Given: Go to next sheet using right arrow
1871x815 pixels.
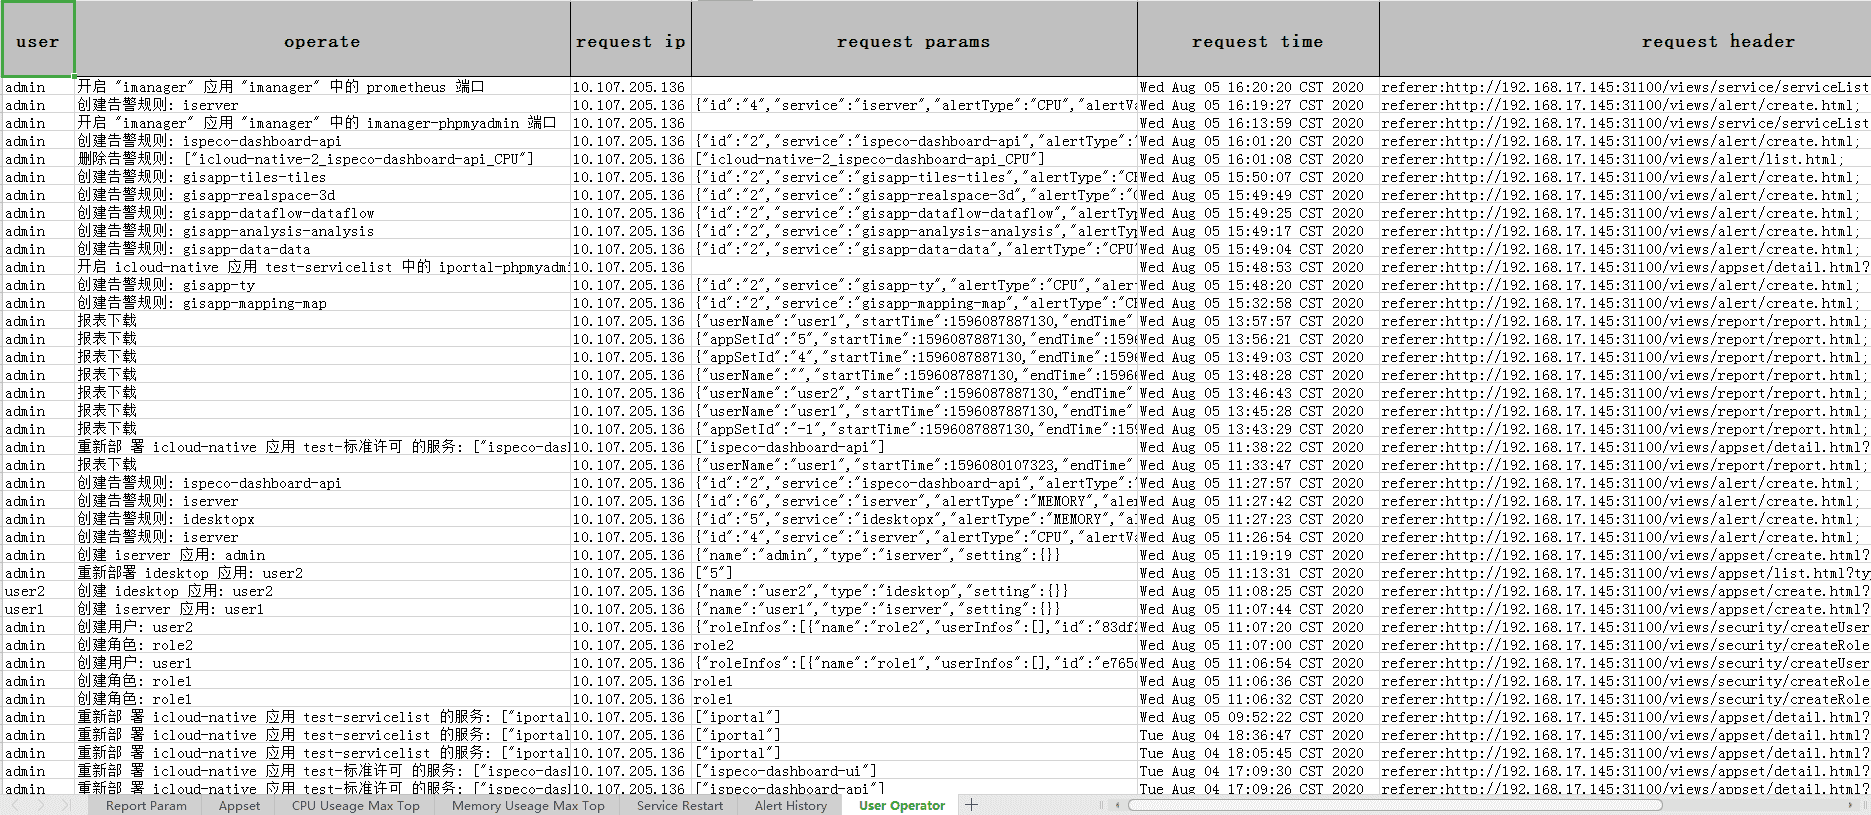Looking at the screenshot, I should click(40, 805).
